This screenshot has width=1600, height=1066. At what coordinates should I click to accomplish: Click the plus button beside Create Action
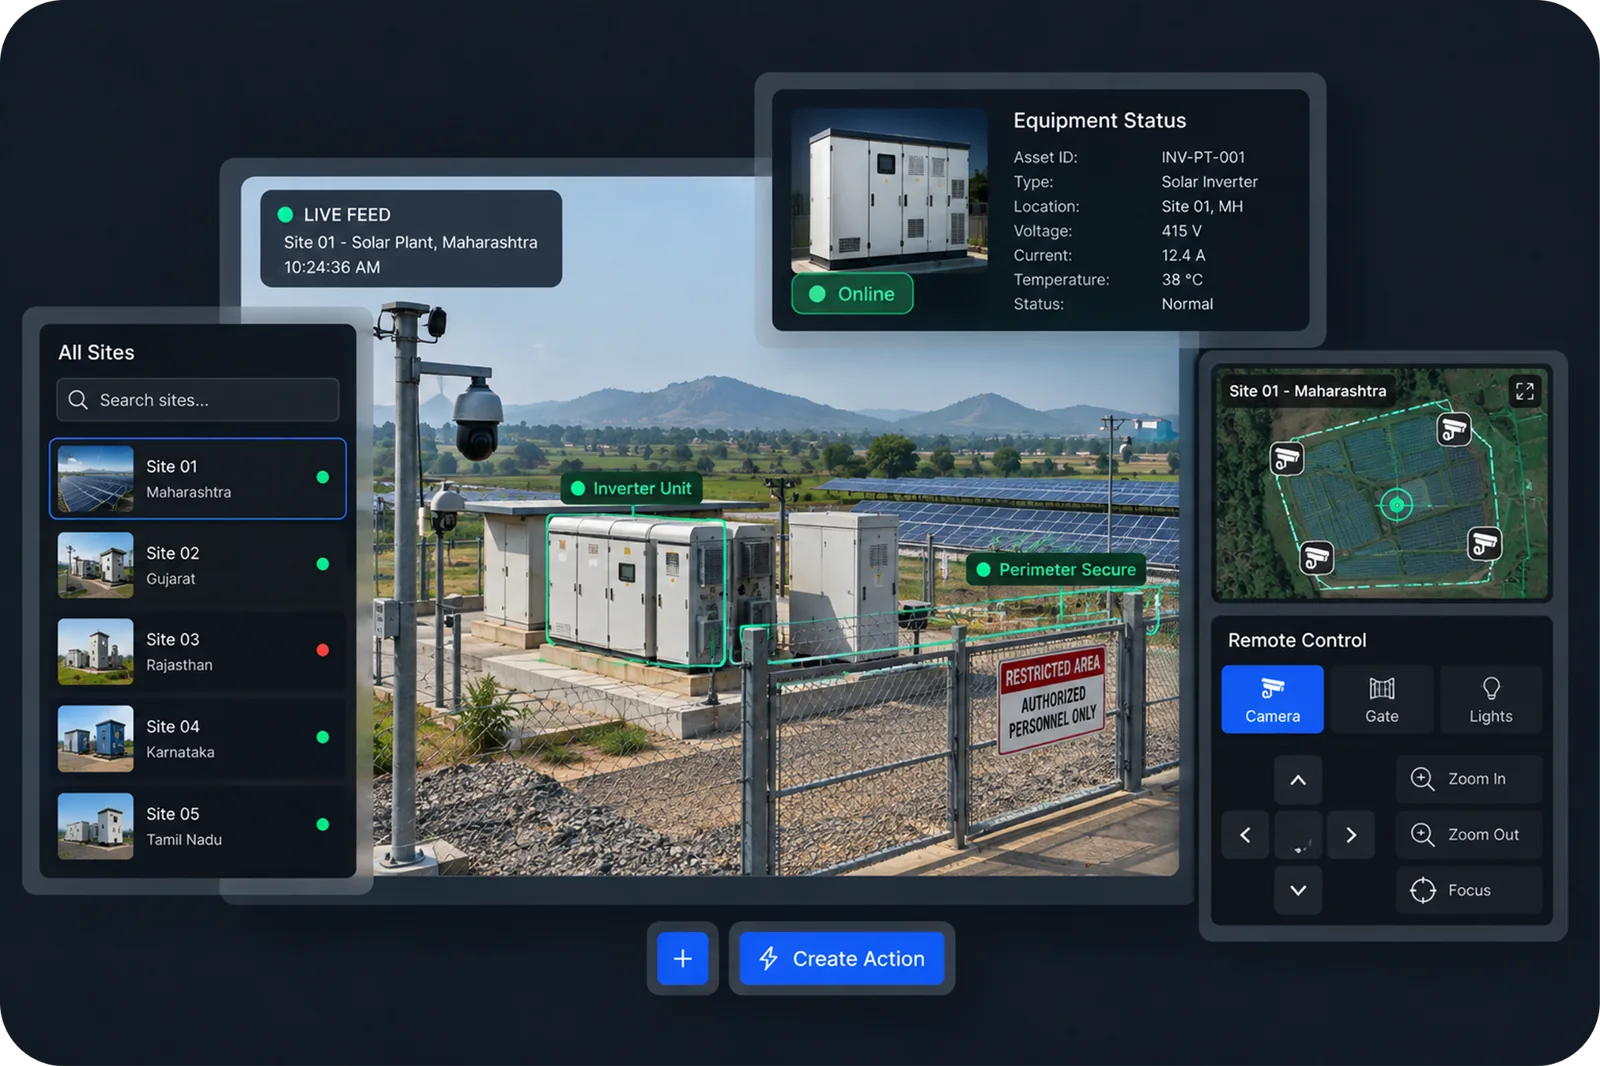click(683, 958)
